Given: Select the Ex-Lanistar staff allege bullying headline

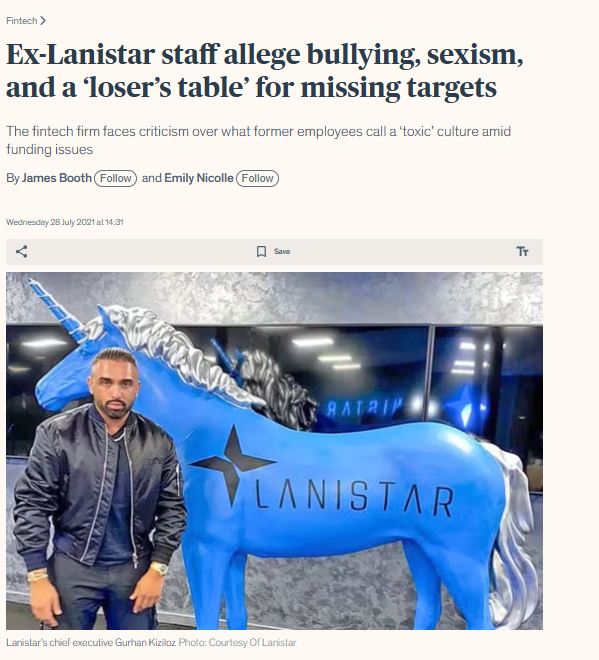Looking at the screenshot, I should point(265,71).
